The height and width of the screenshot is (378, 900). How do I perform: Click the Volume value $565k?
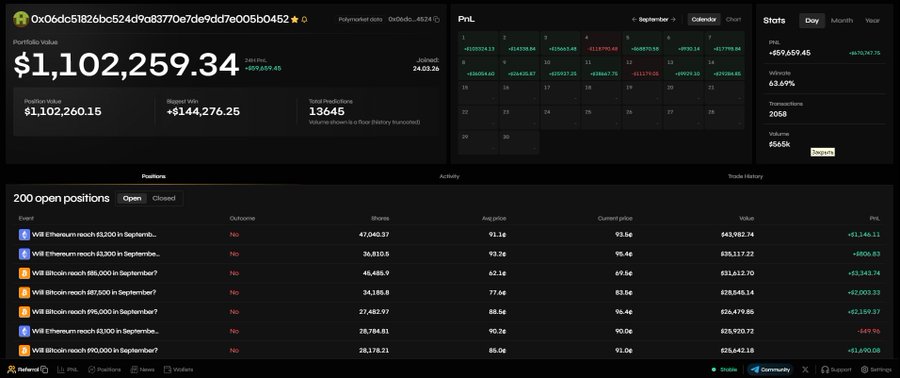(779, 145)
